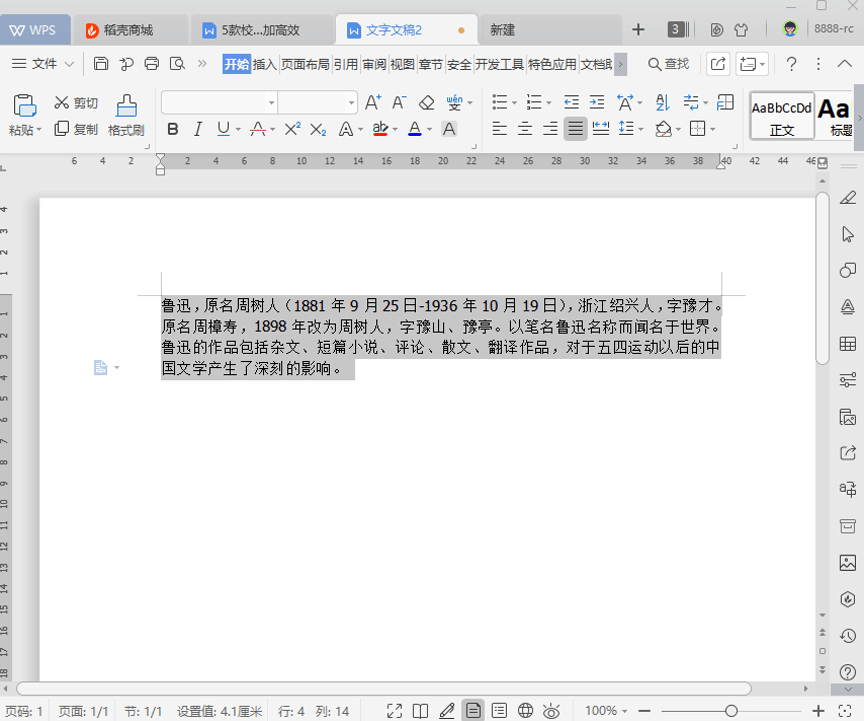Click the highlight color ab swatch

pyautogui.click(x=380, y=130)
